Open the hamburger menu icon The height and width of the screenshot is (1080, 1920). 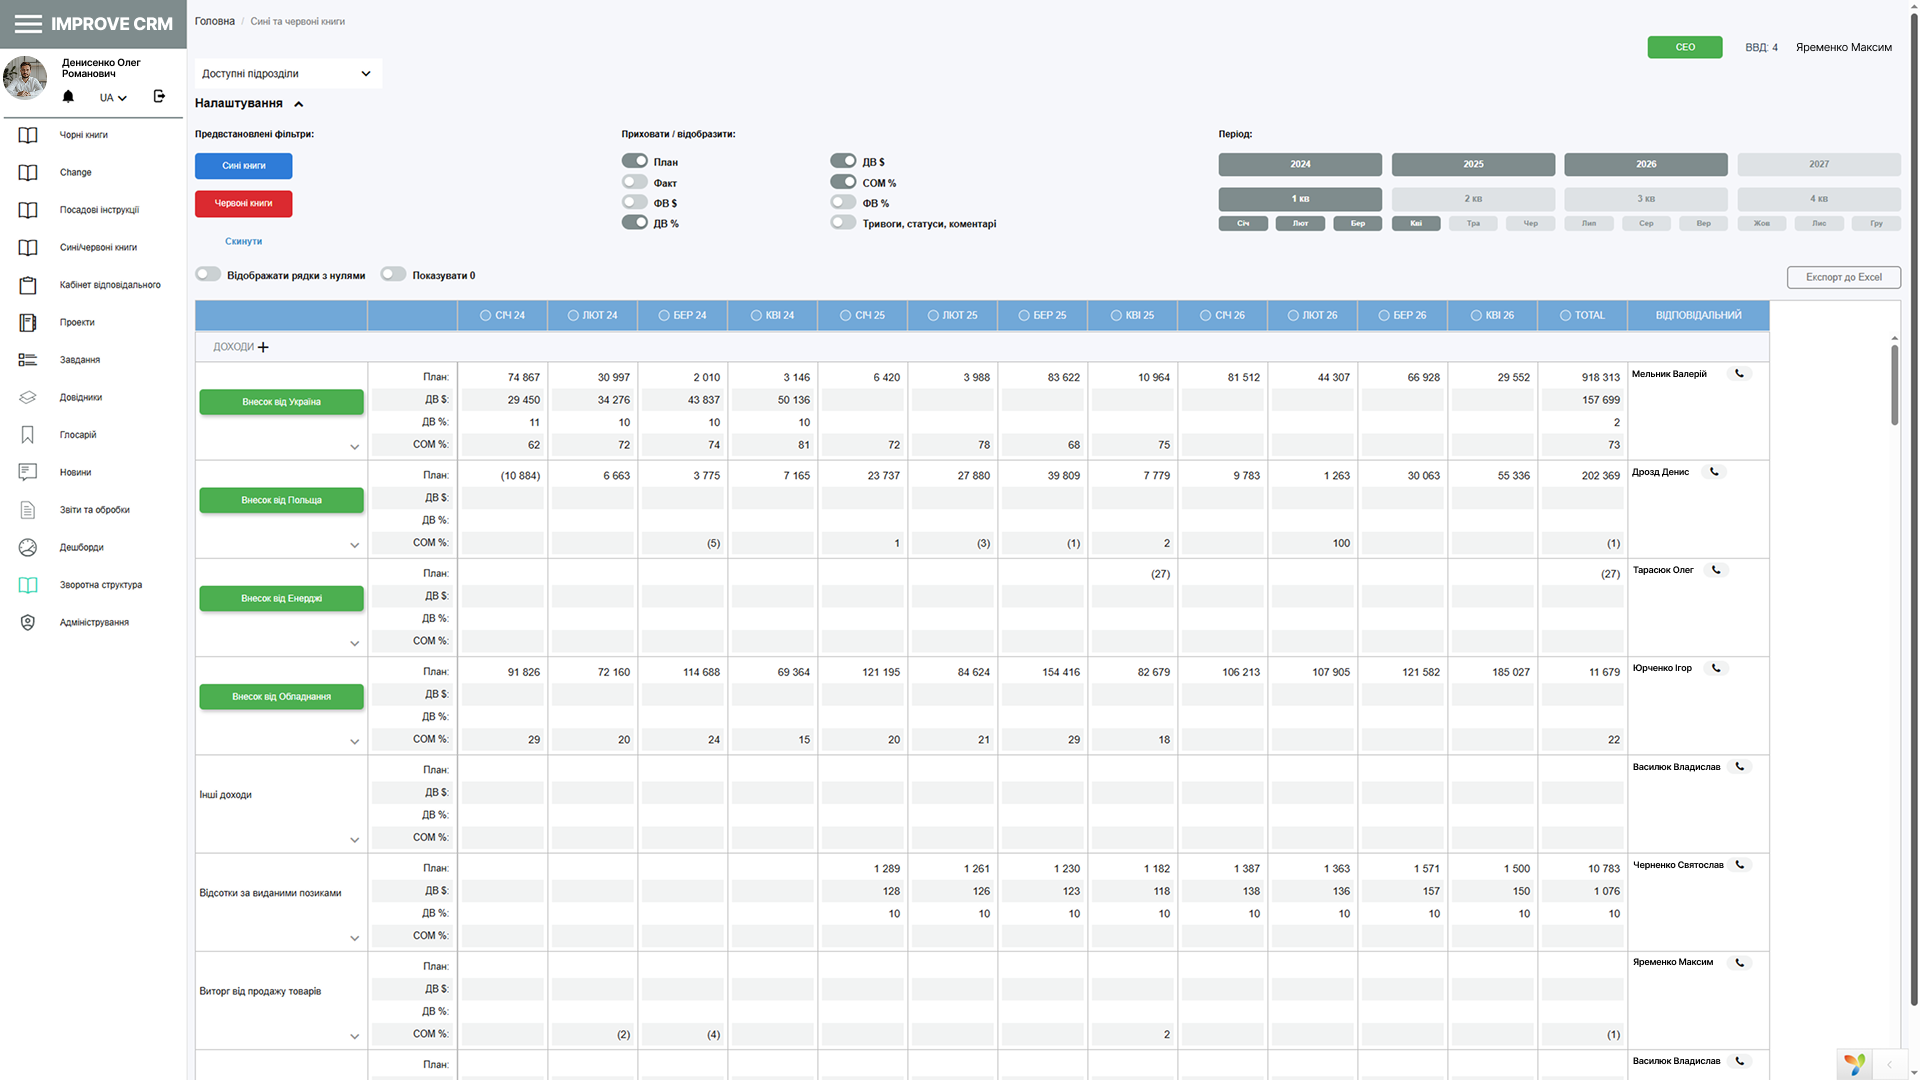point(28,24)
